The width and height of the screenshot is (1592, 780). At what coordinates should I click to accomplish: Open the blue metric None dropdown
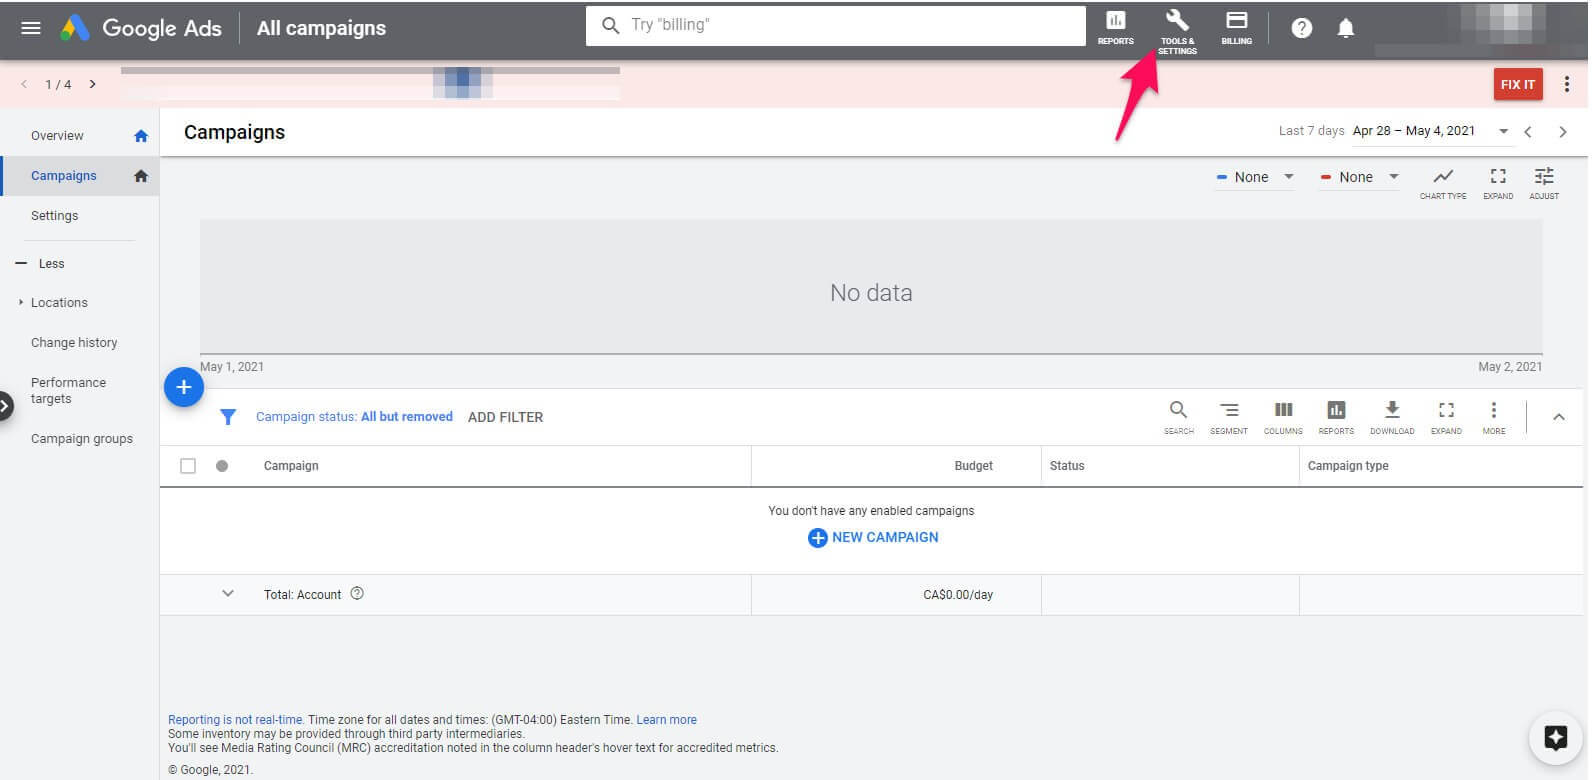(x=1255, y=177)
